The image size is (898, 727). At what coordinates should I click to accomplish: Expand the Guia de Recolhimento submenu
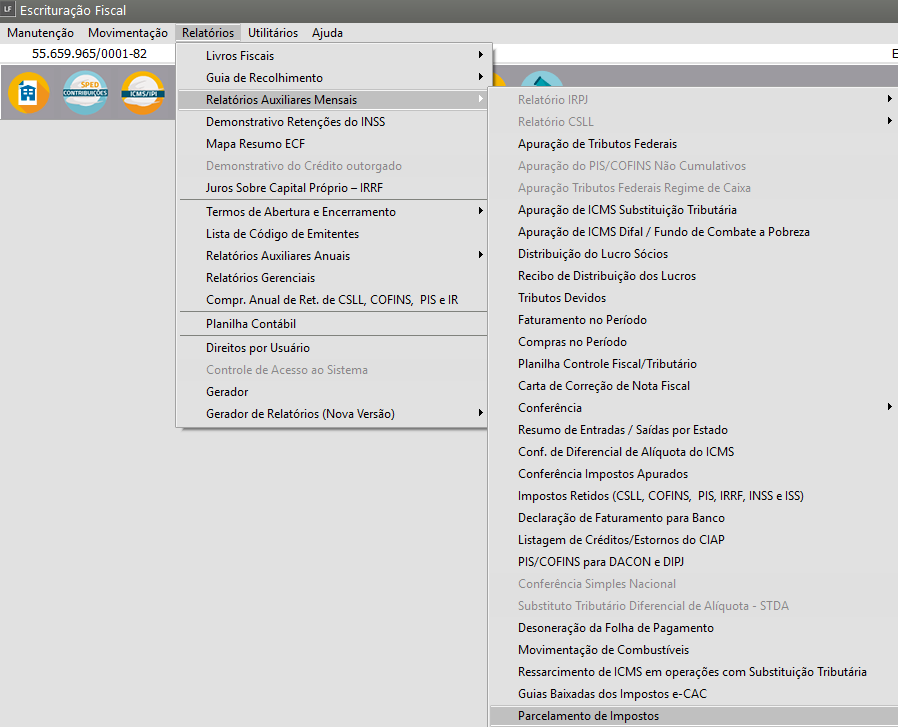point(264,78)
